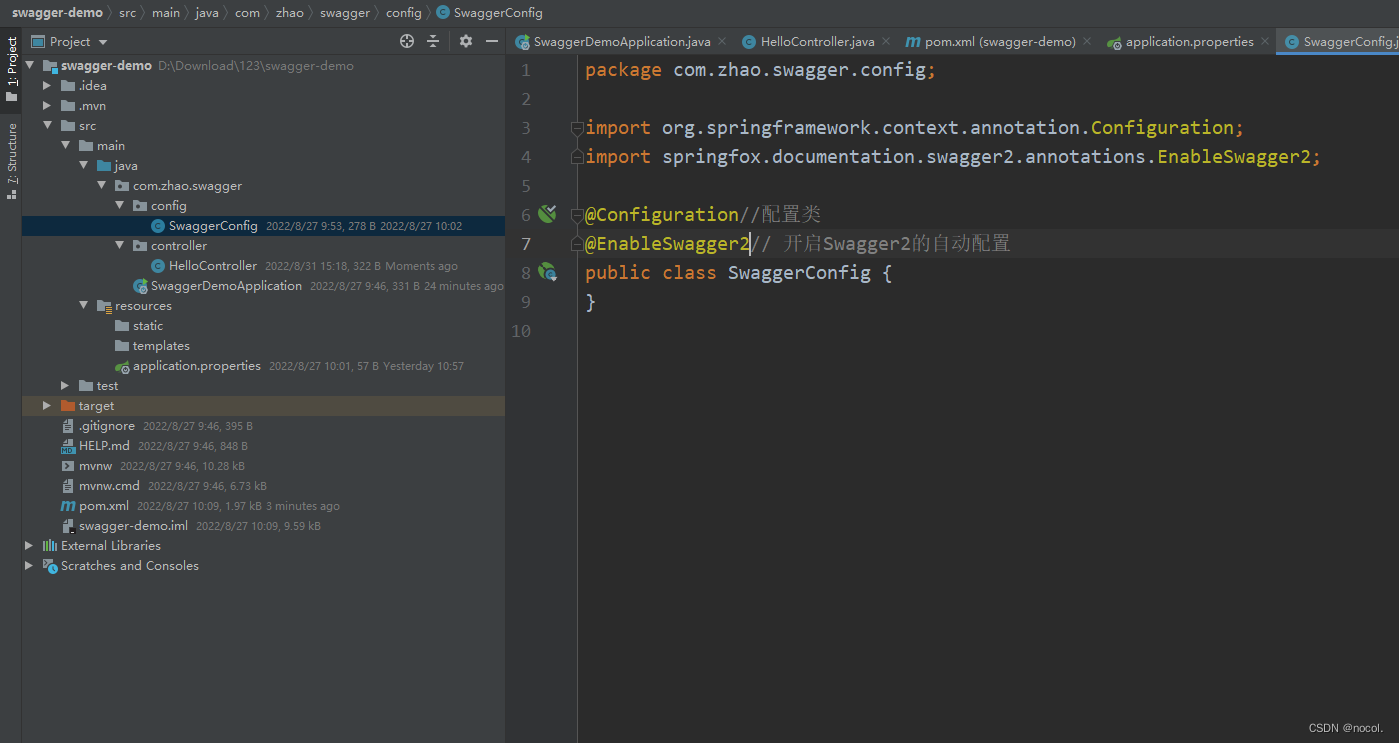Select the static folder
This screenshot has width=1399, height=743.
pos(147,326)
